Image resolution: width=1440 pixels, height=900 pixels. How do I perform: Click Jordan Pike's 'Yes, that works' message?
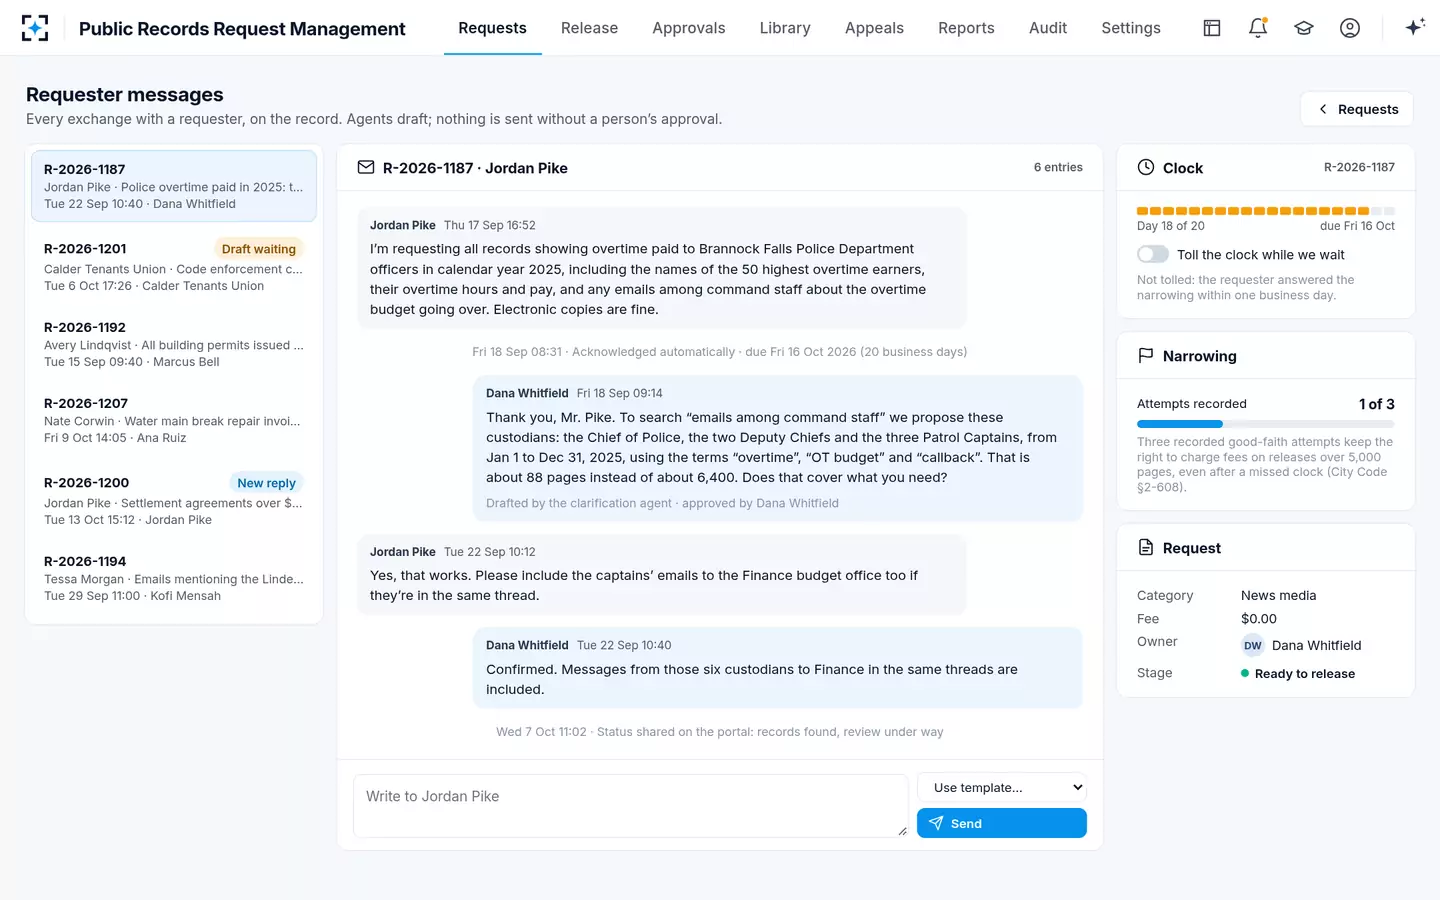point(662,574)
